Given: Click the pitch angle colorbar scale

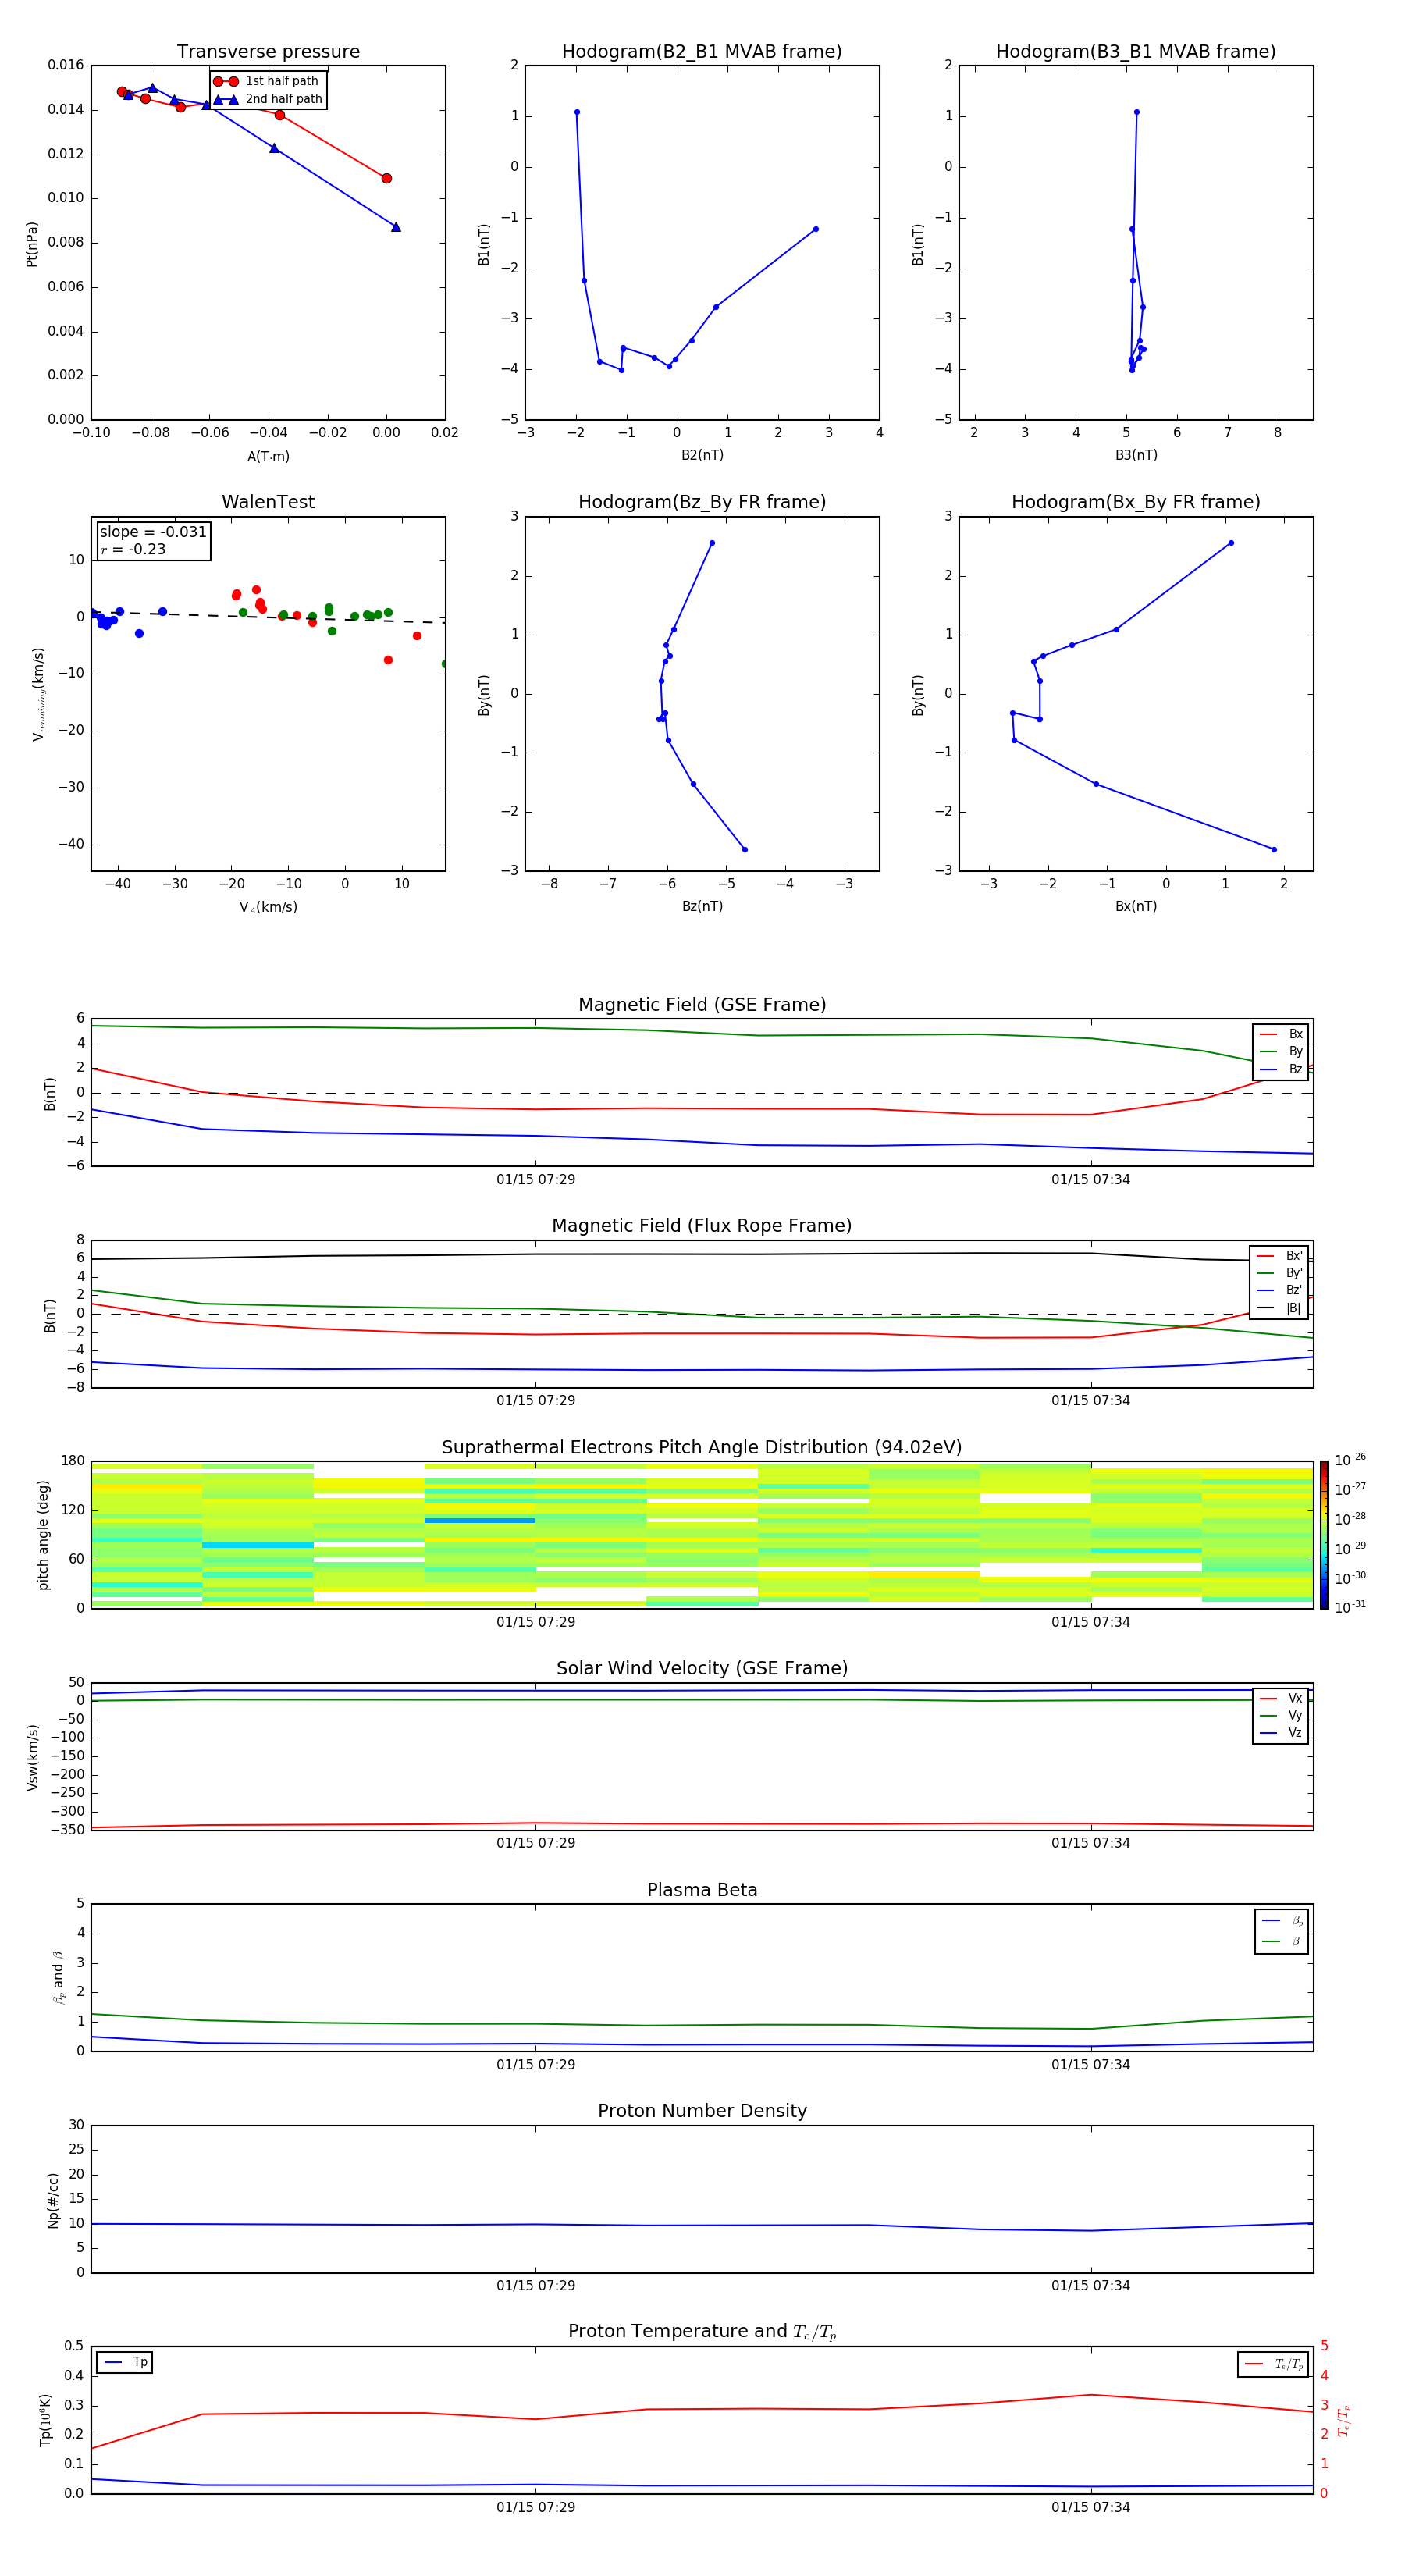Looking at the screenshot, I should (1324, 1535).
